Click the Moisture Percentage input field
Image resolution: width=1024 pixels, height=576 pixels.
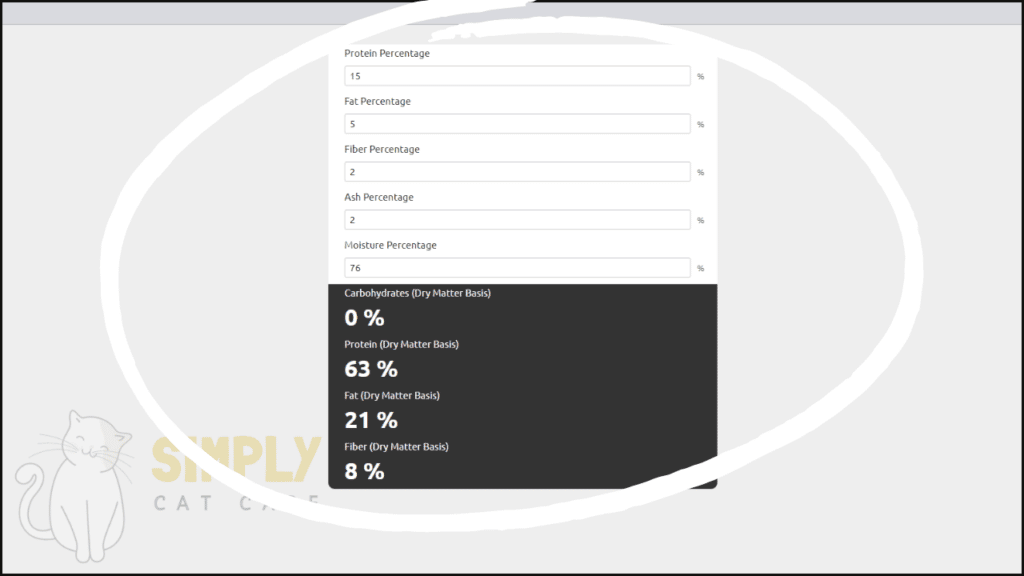517,268
